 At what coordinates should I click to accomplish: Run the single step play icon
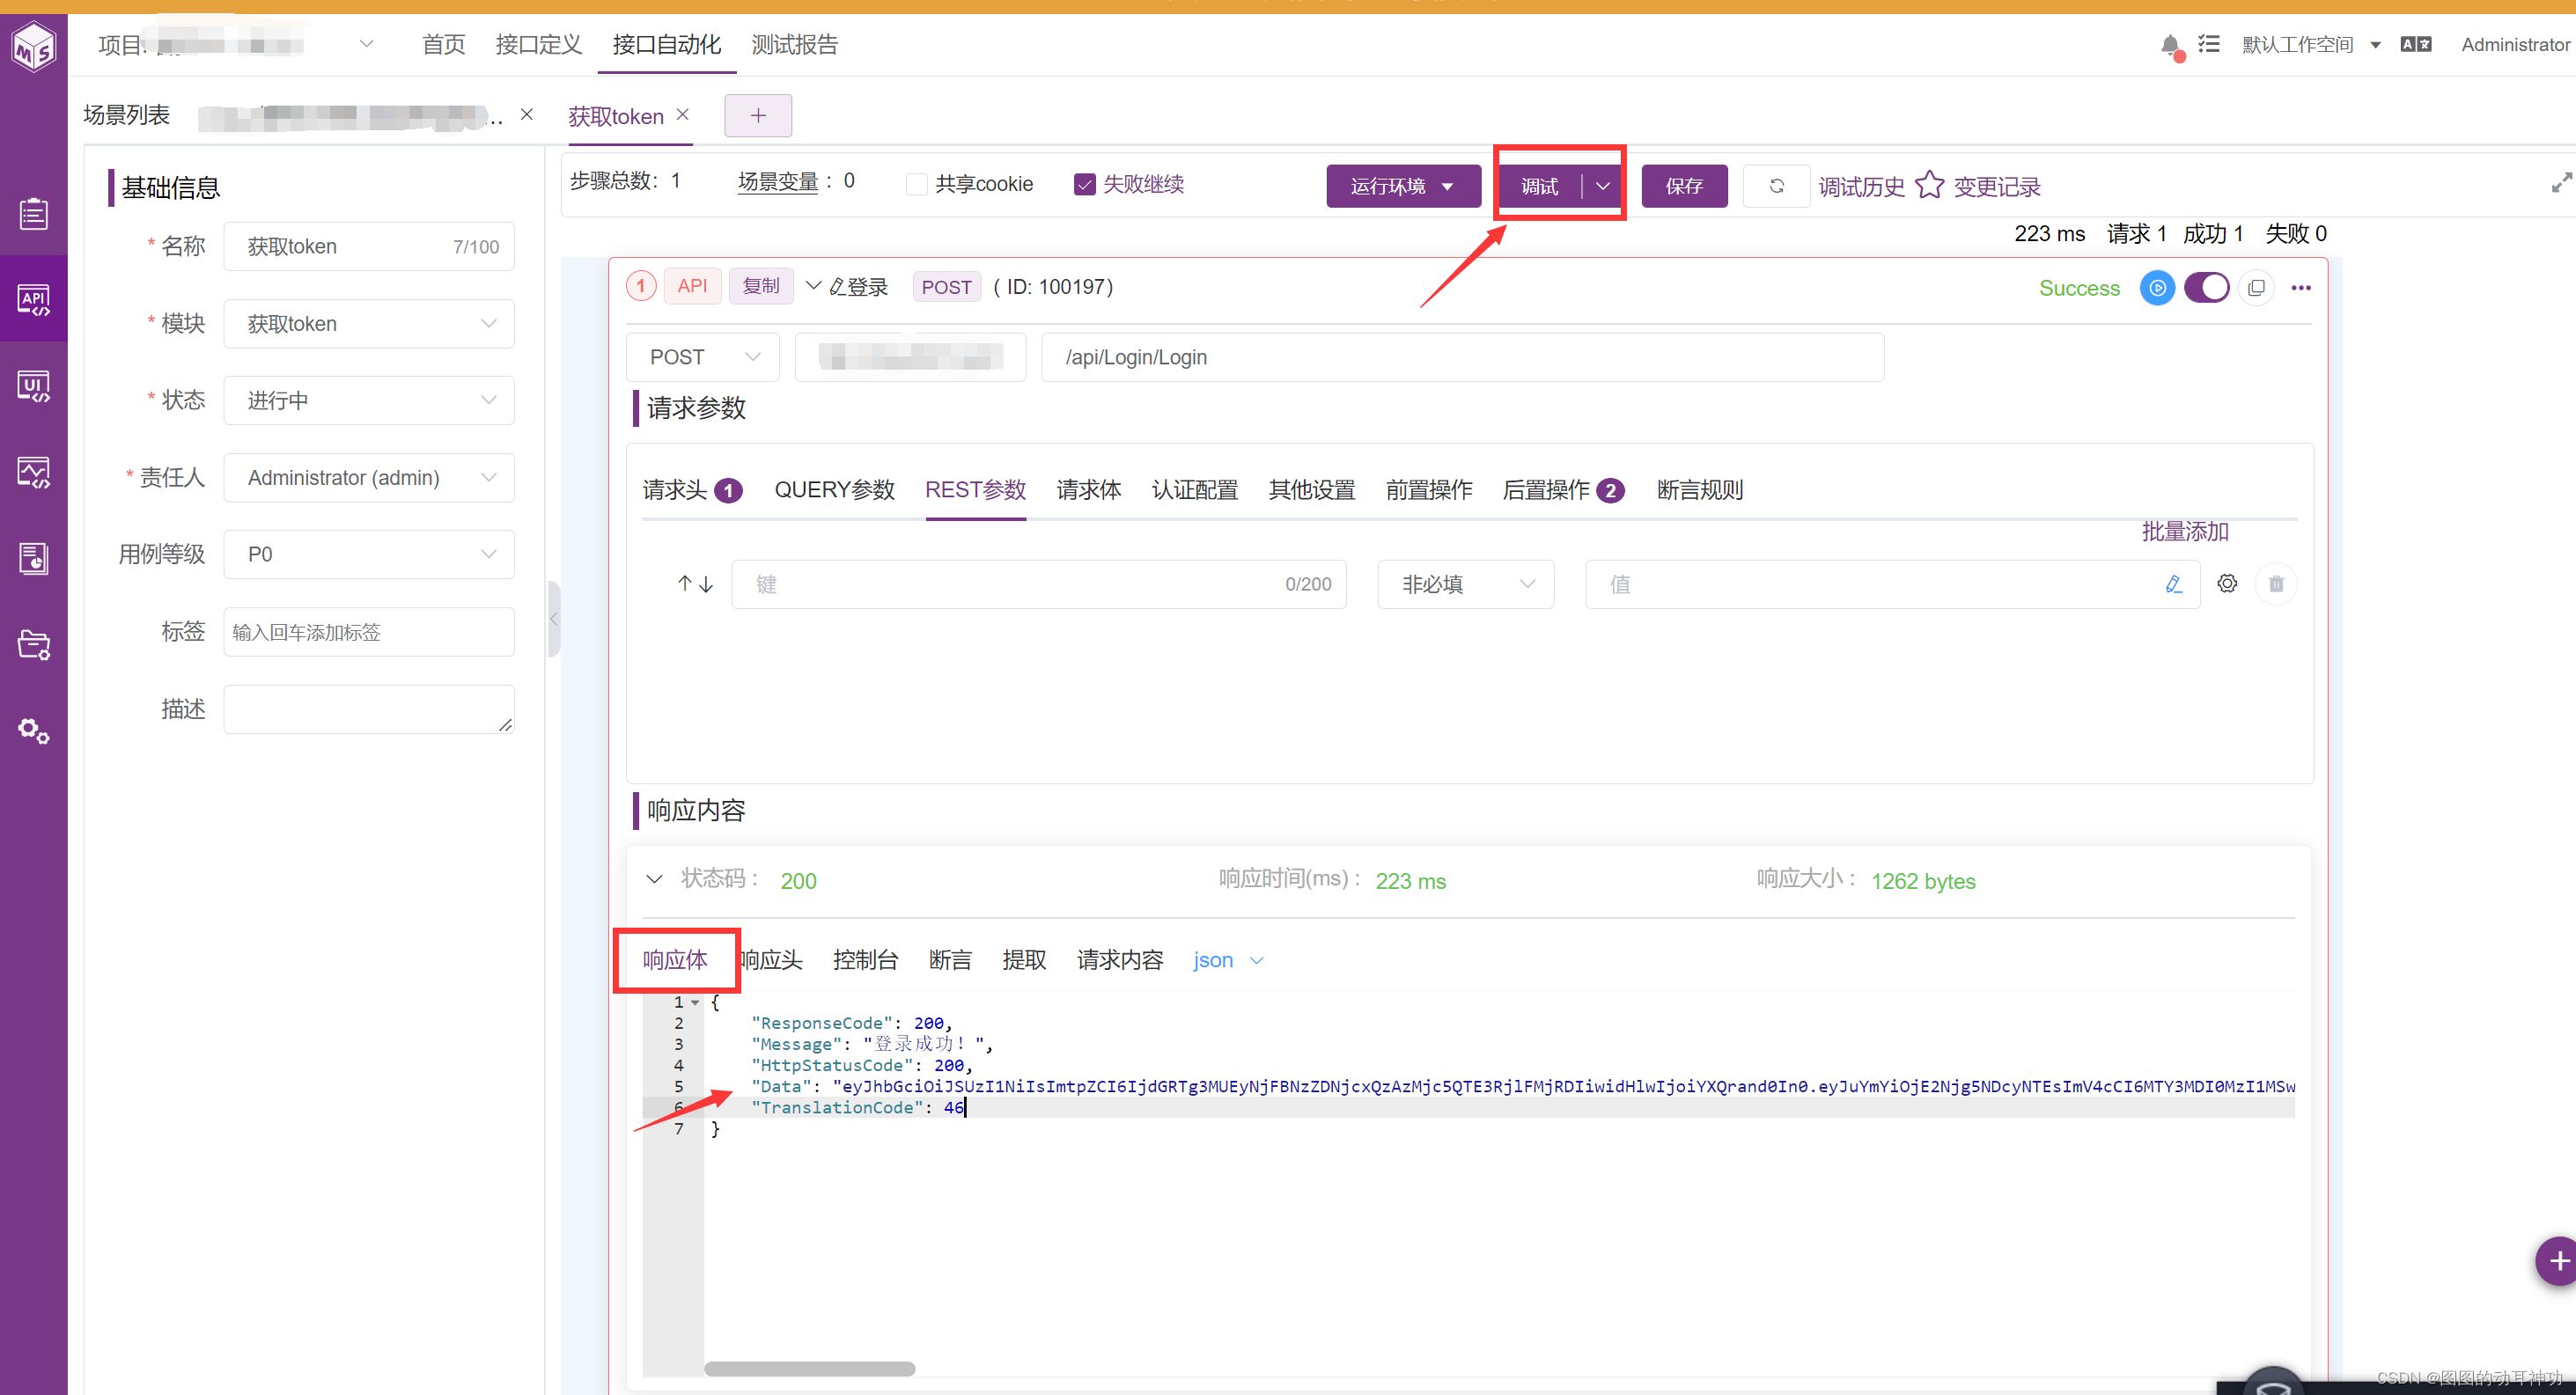tap(2157, 288)
